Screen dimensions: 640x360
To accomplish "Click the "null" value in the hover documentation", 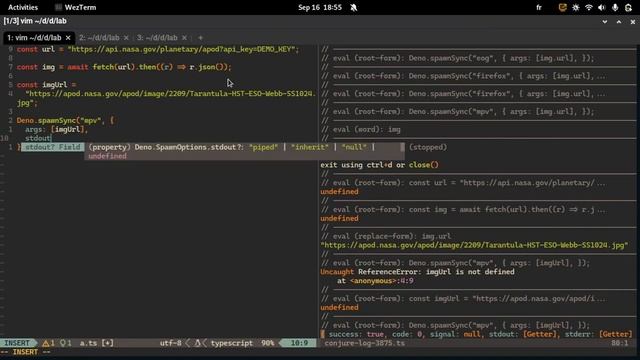I will 354,147.
